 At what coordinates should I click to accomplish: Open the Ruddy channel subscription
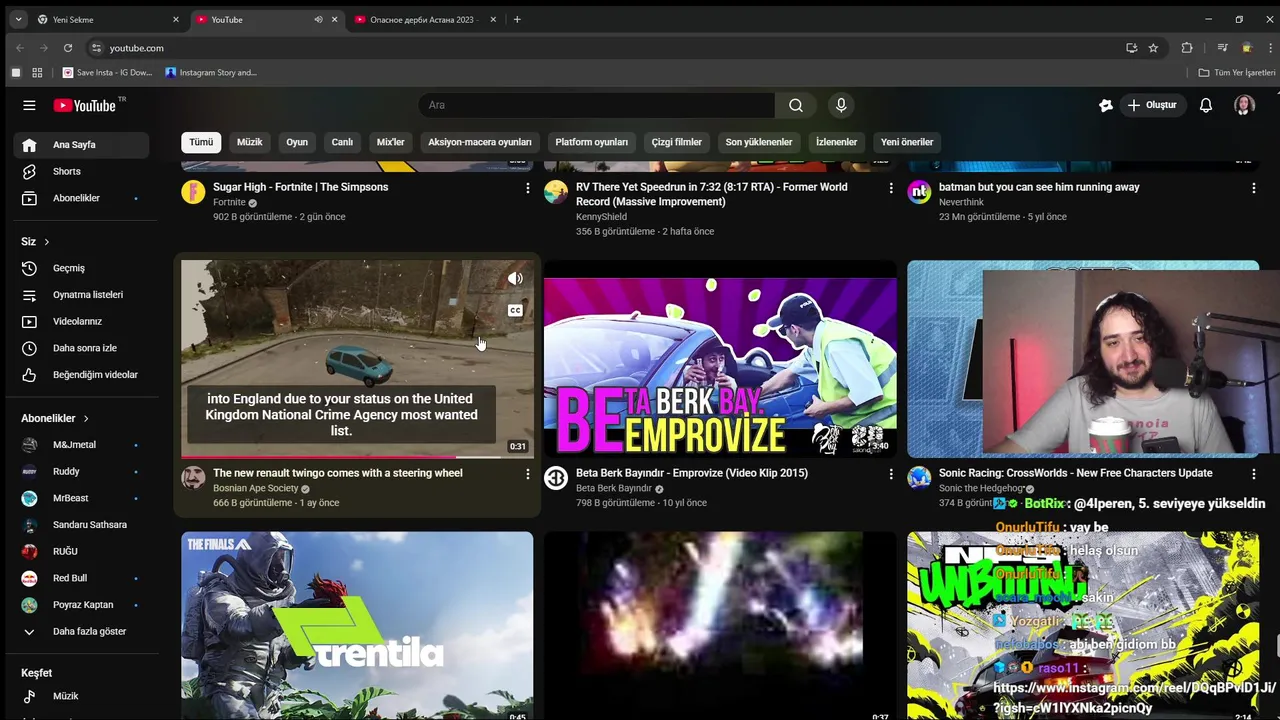tap(81, 471)
